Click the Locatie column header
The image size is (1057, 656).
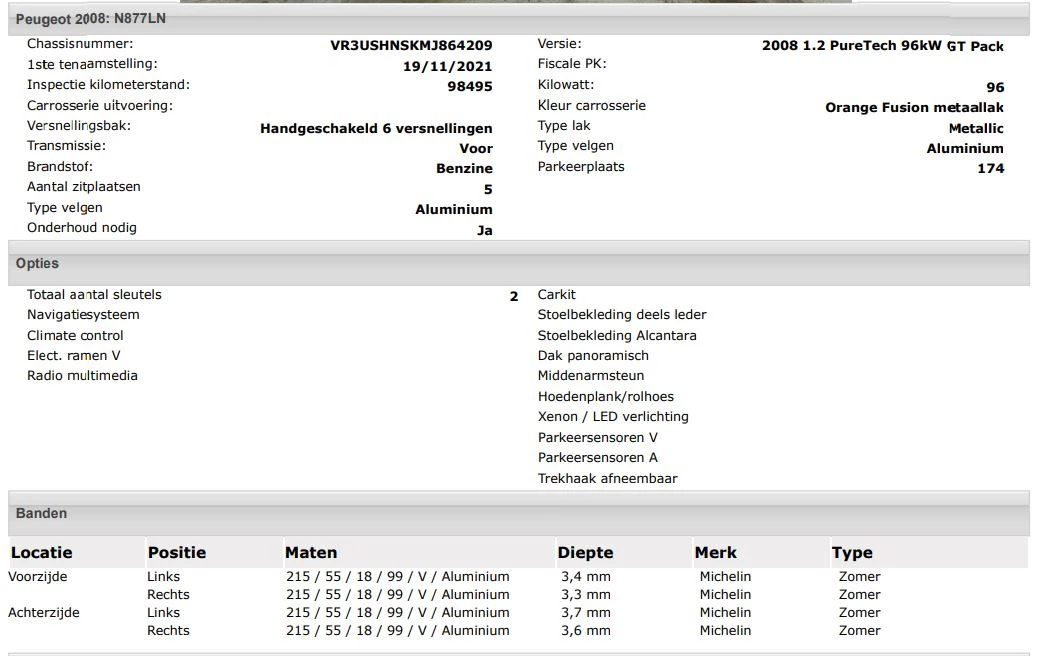pyautogui.click(x=42, y=553)
